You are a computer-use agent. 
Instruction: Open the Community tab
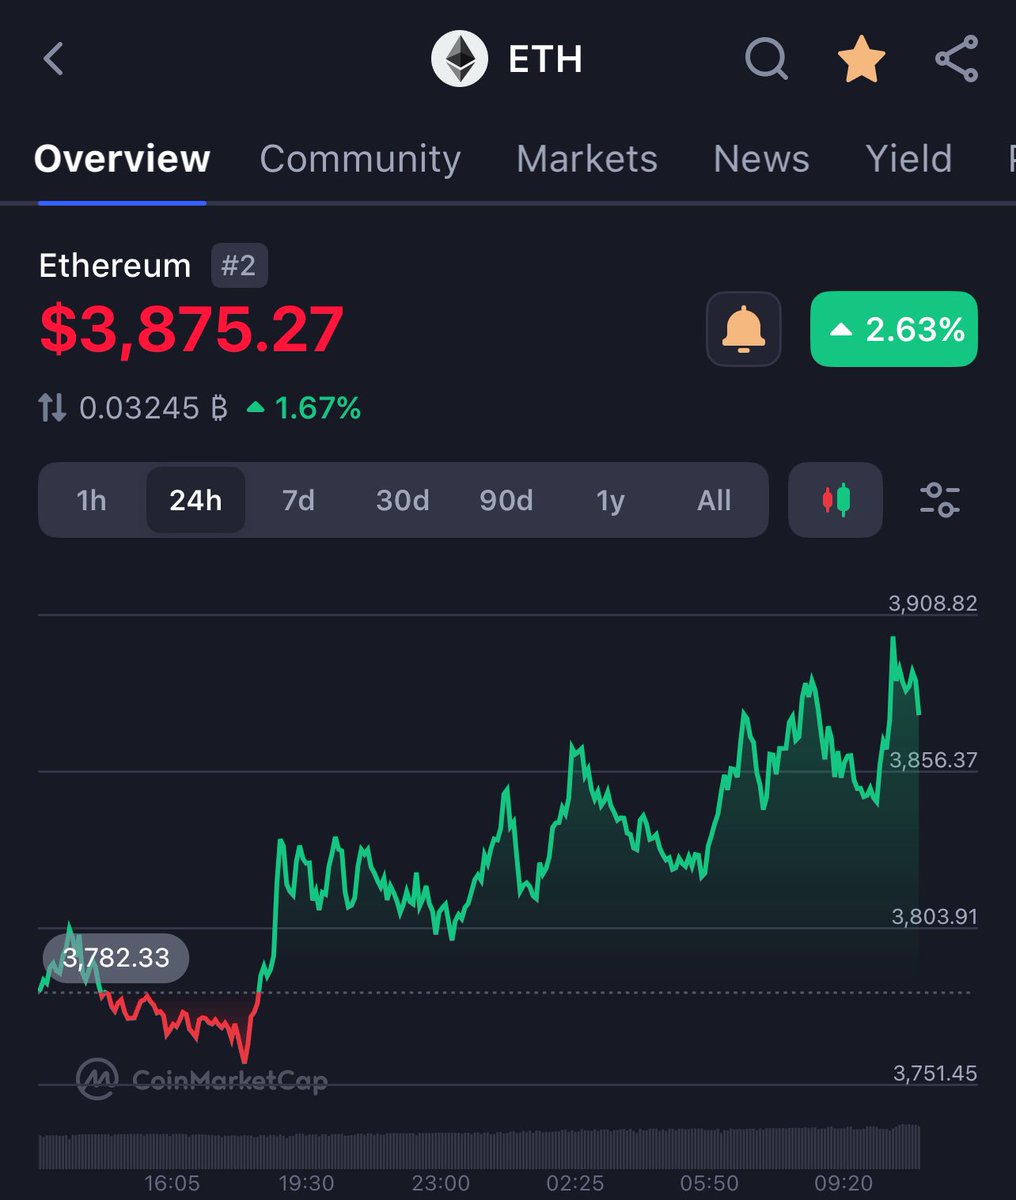(x=360, y=159)
